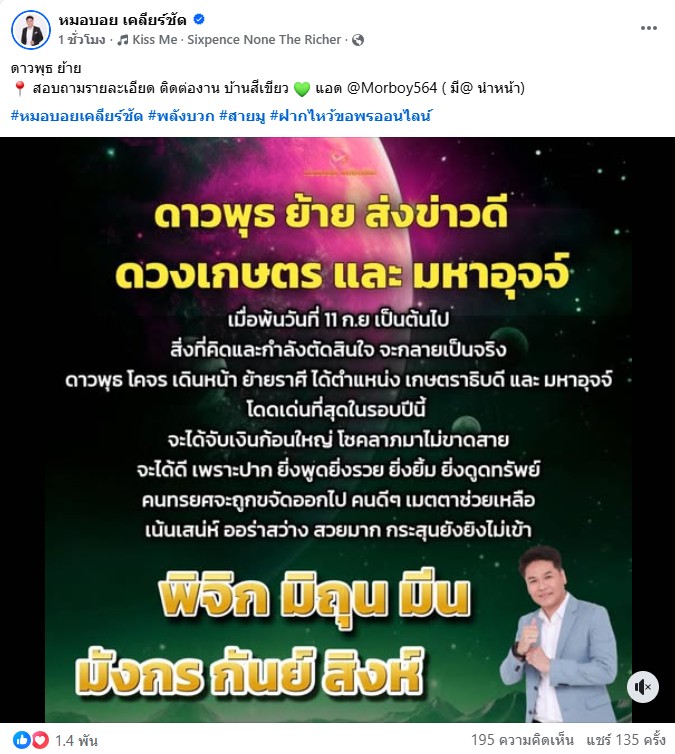Open hashtag #สายมู
The image size is (675, 754).
242,116
